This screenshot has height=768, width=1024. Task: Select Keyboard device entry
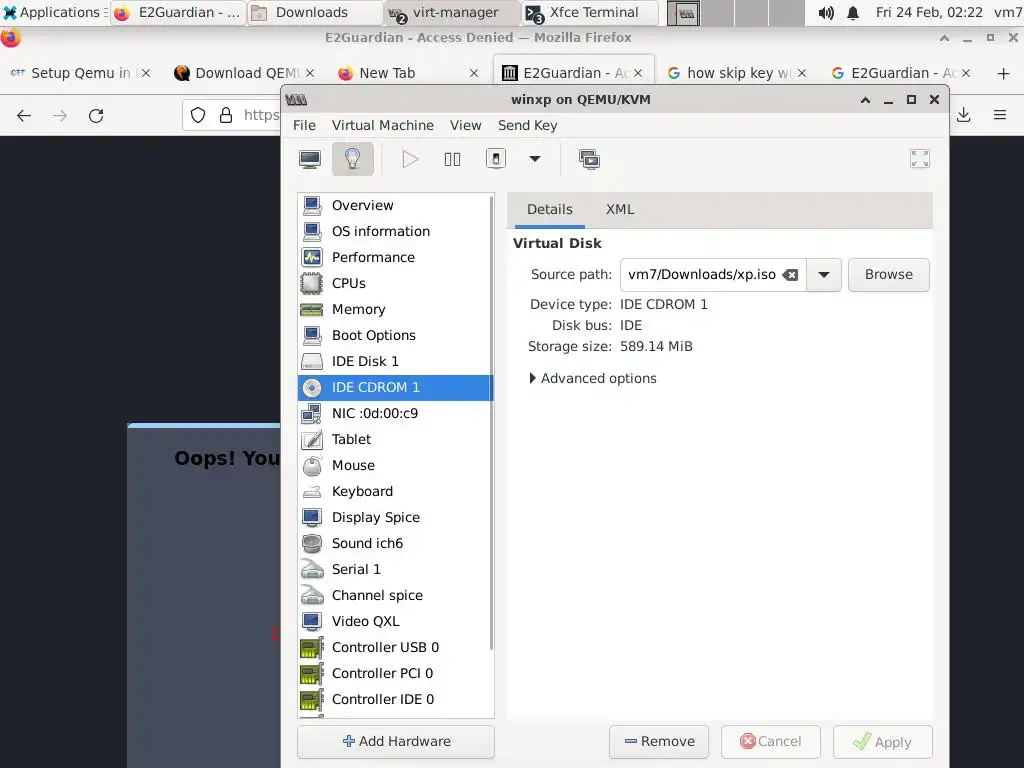395,491
